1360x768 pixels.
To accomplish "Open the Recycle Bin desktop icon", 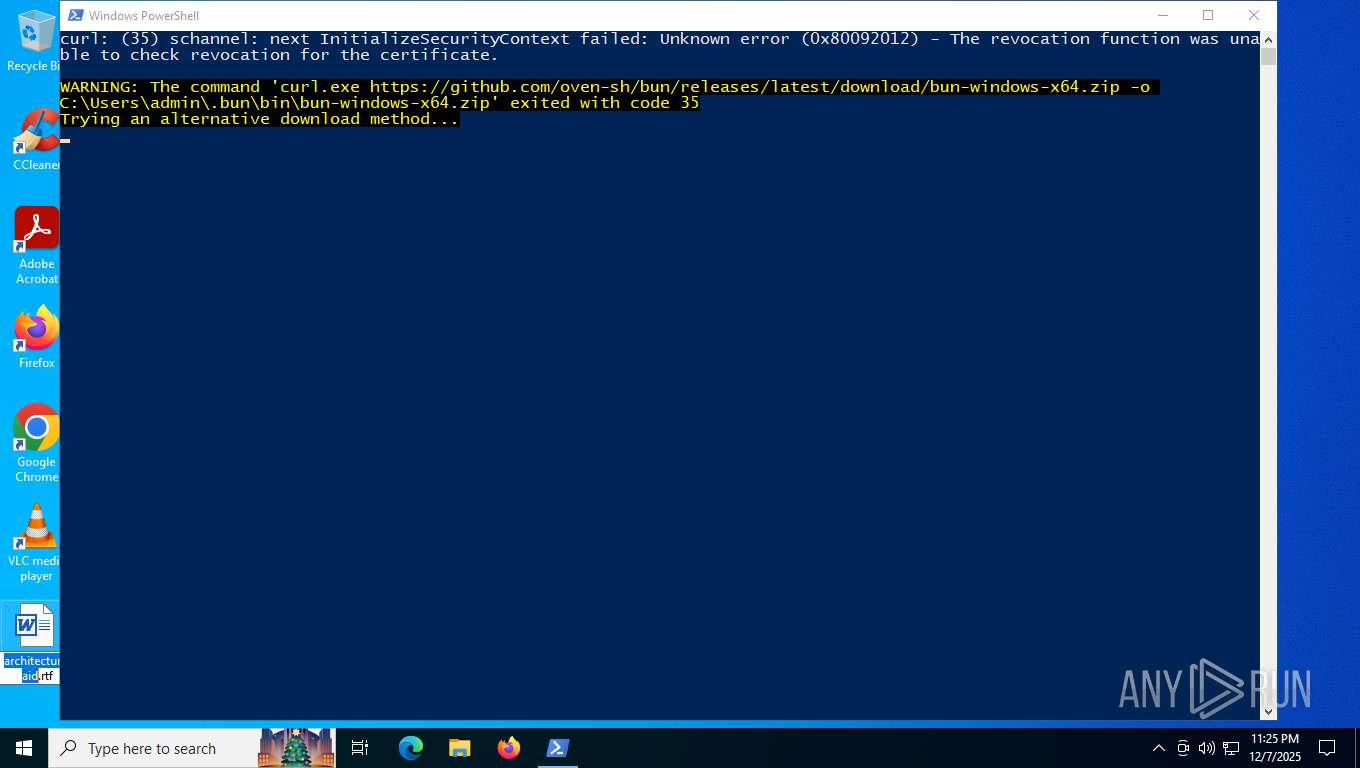I will click(x=33, y=40).
